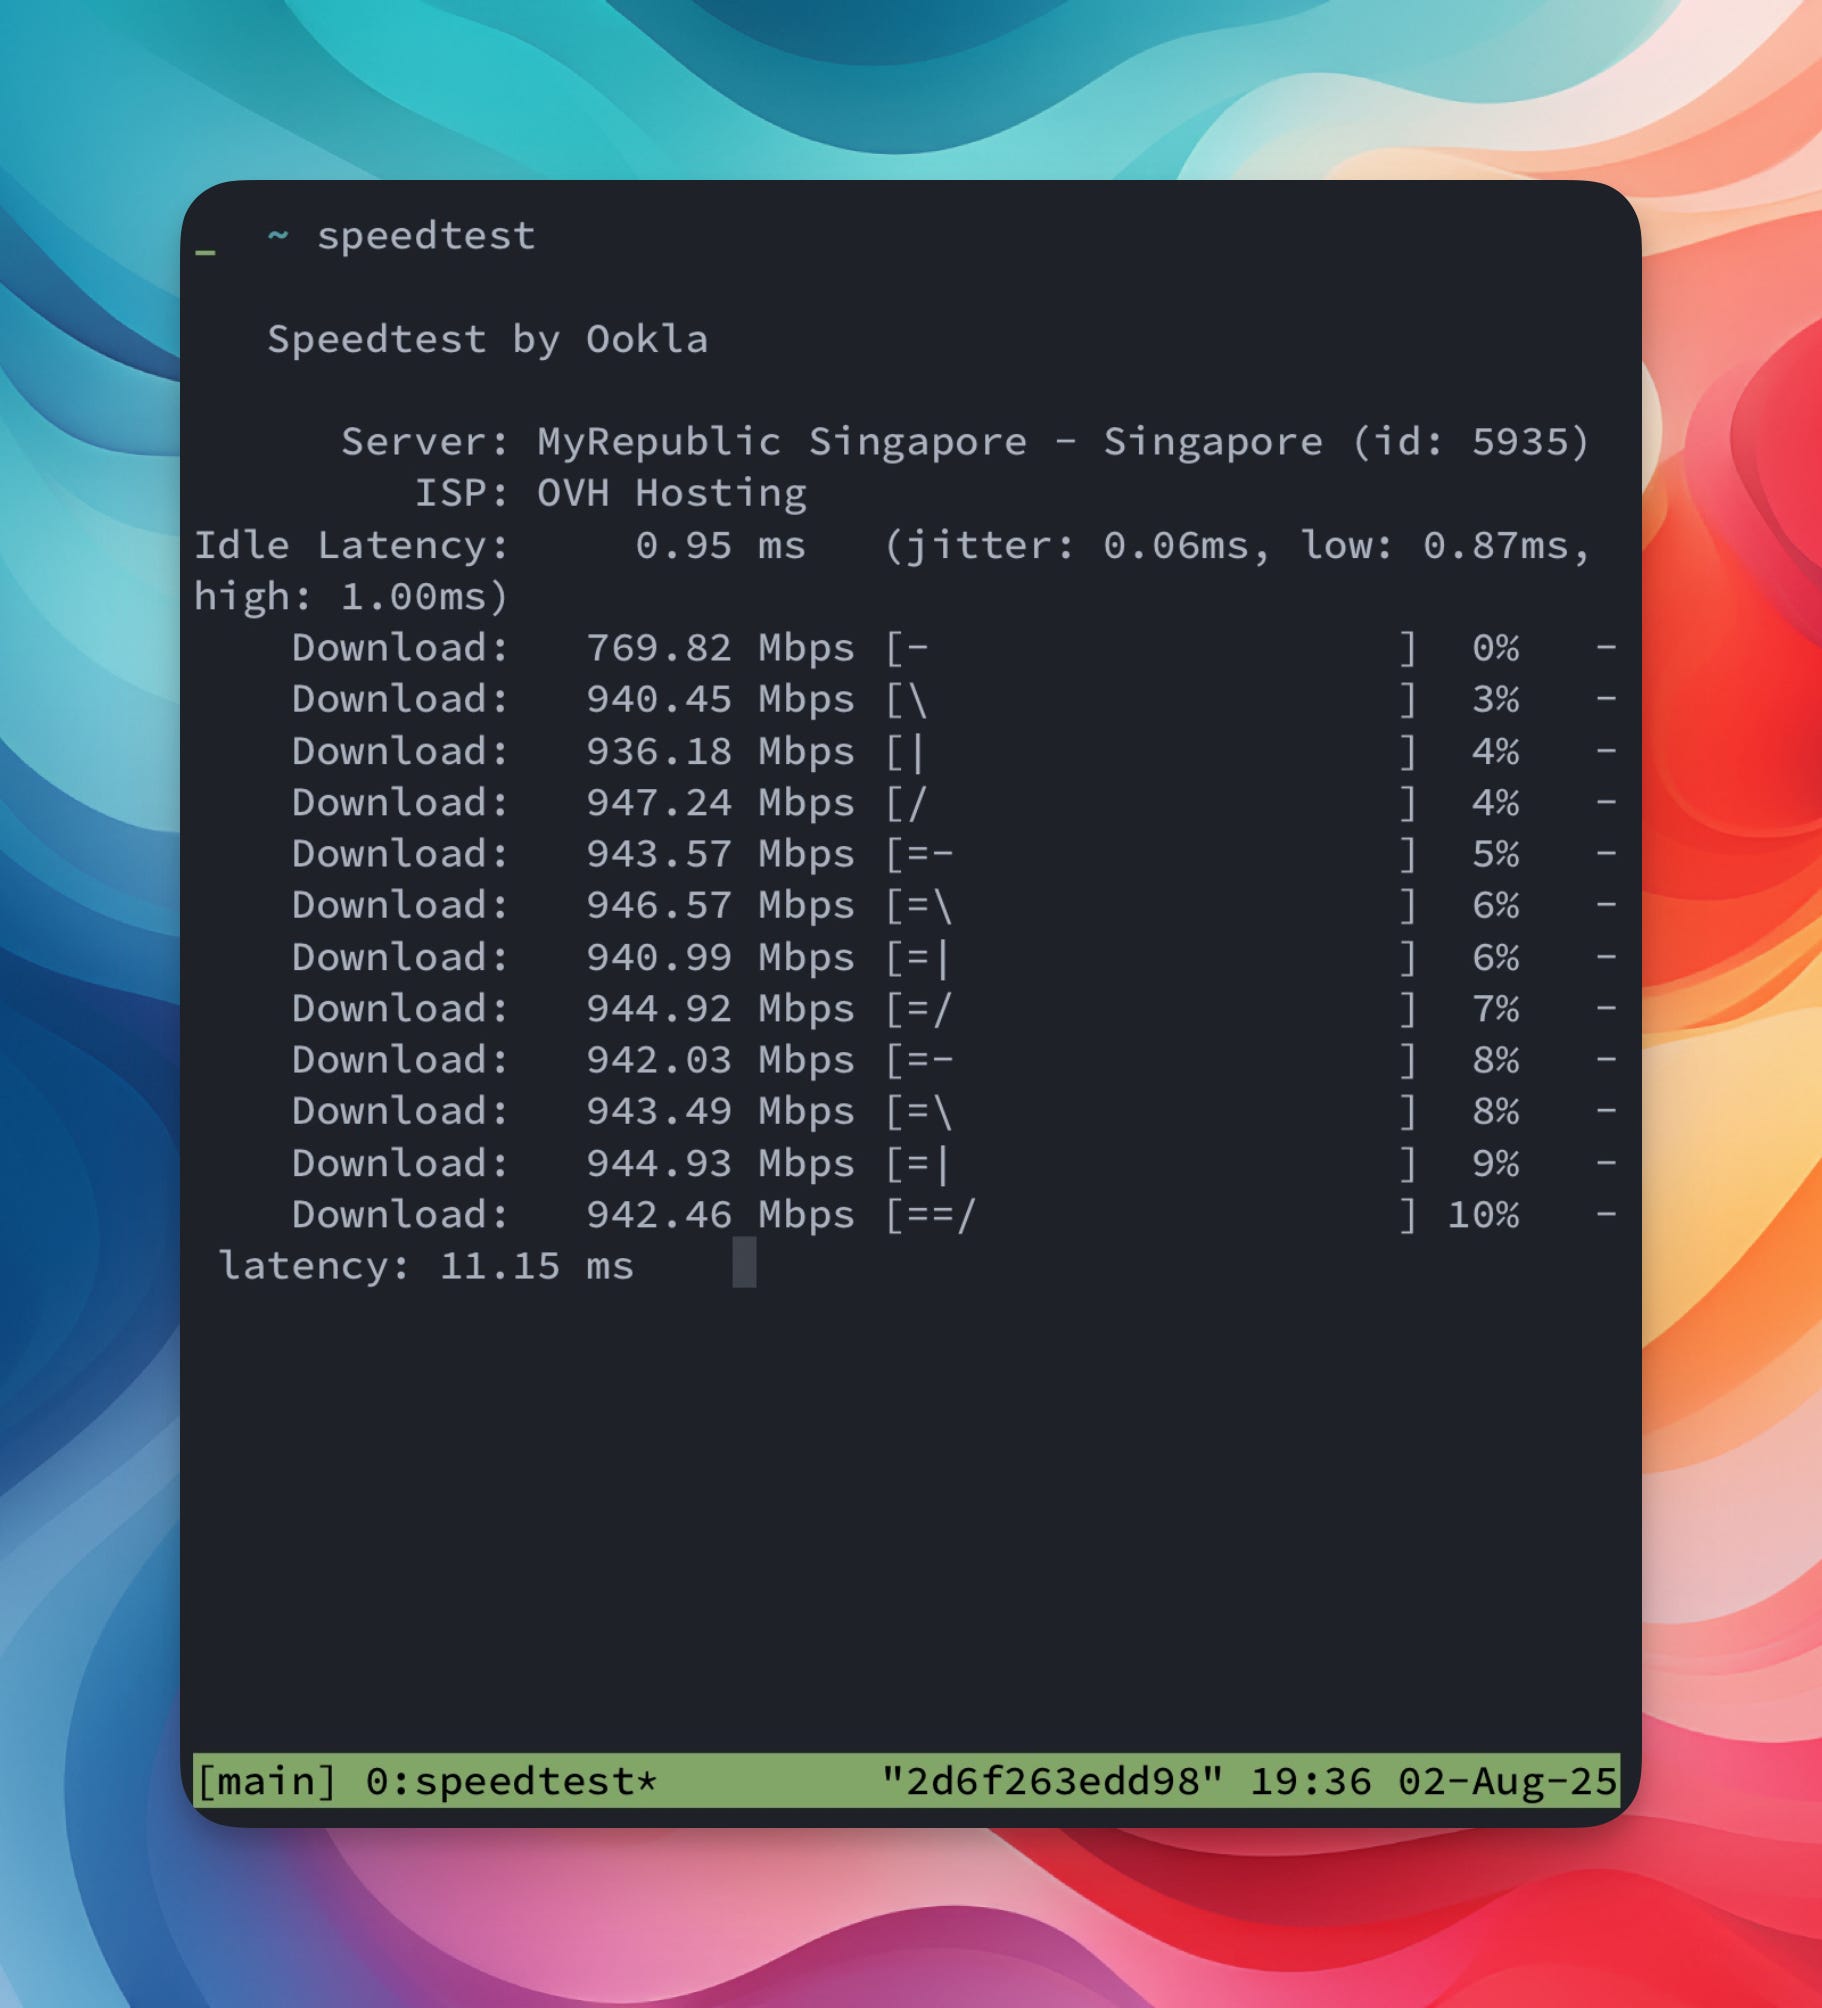Click the '3%' progress value
The width and height of the screenshot is (1822, 2008).
pyautogui.click(x=1496, y=700)
